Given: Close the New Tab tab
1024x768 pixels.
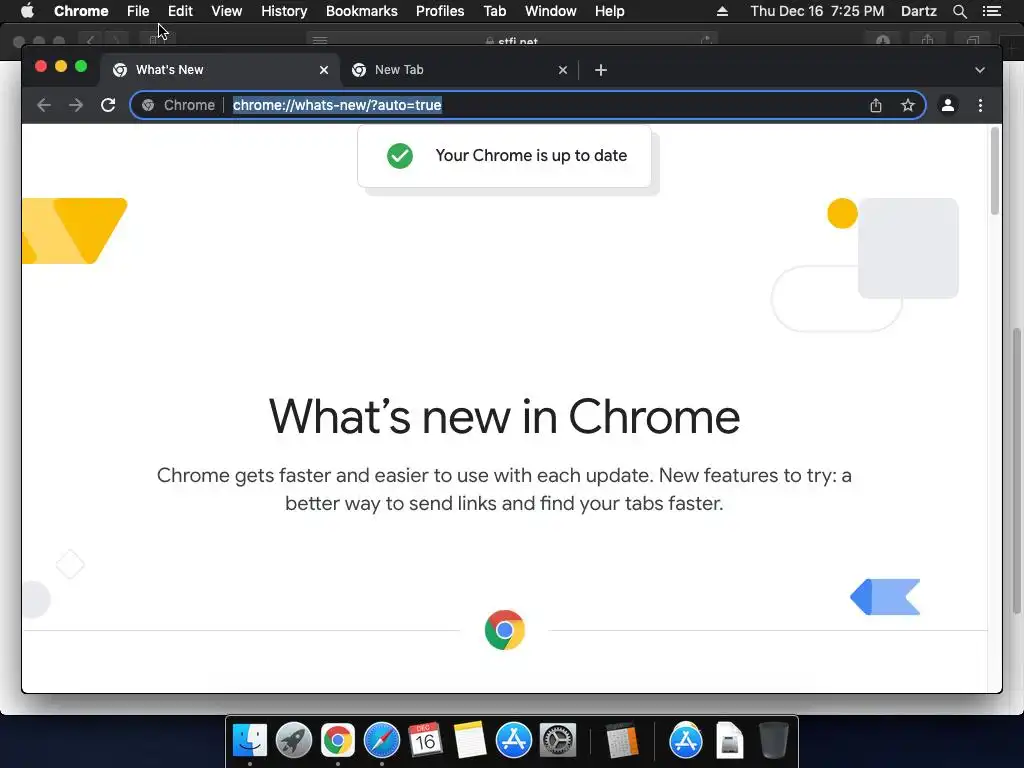Looking at the screenshot, I should click(x=563, y=70).
